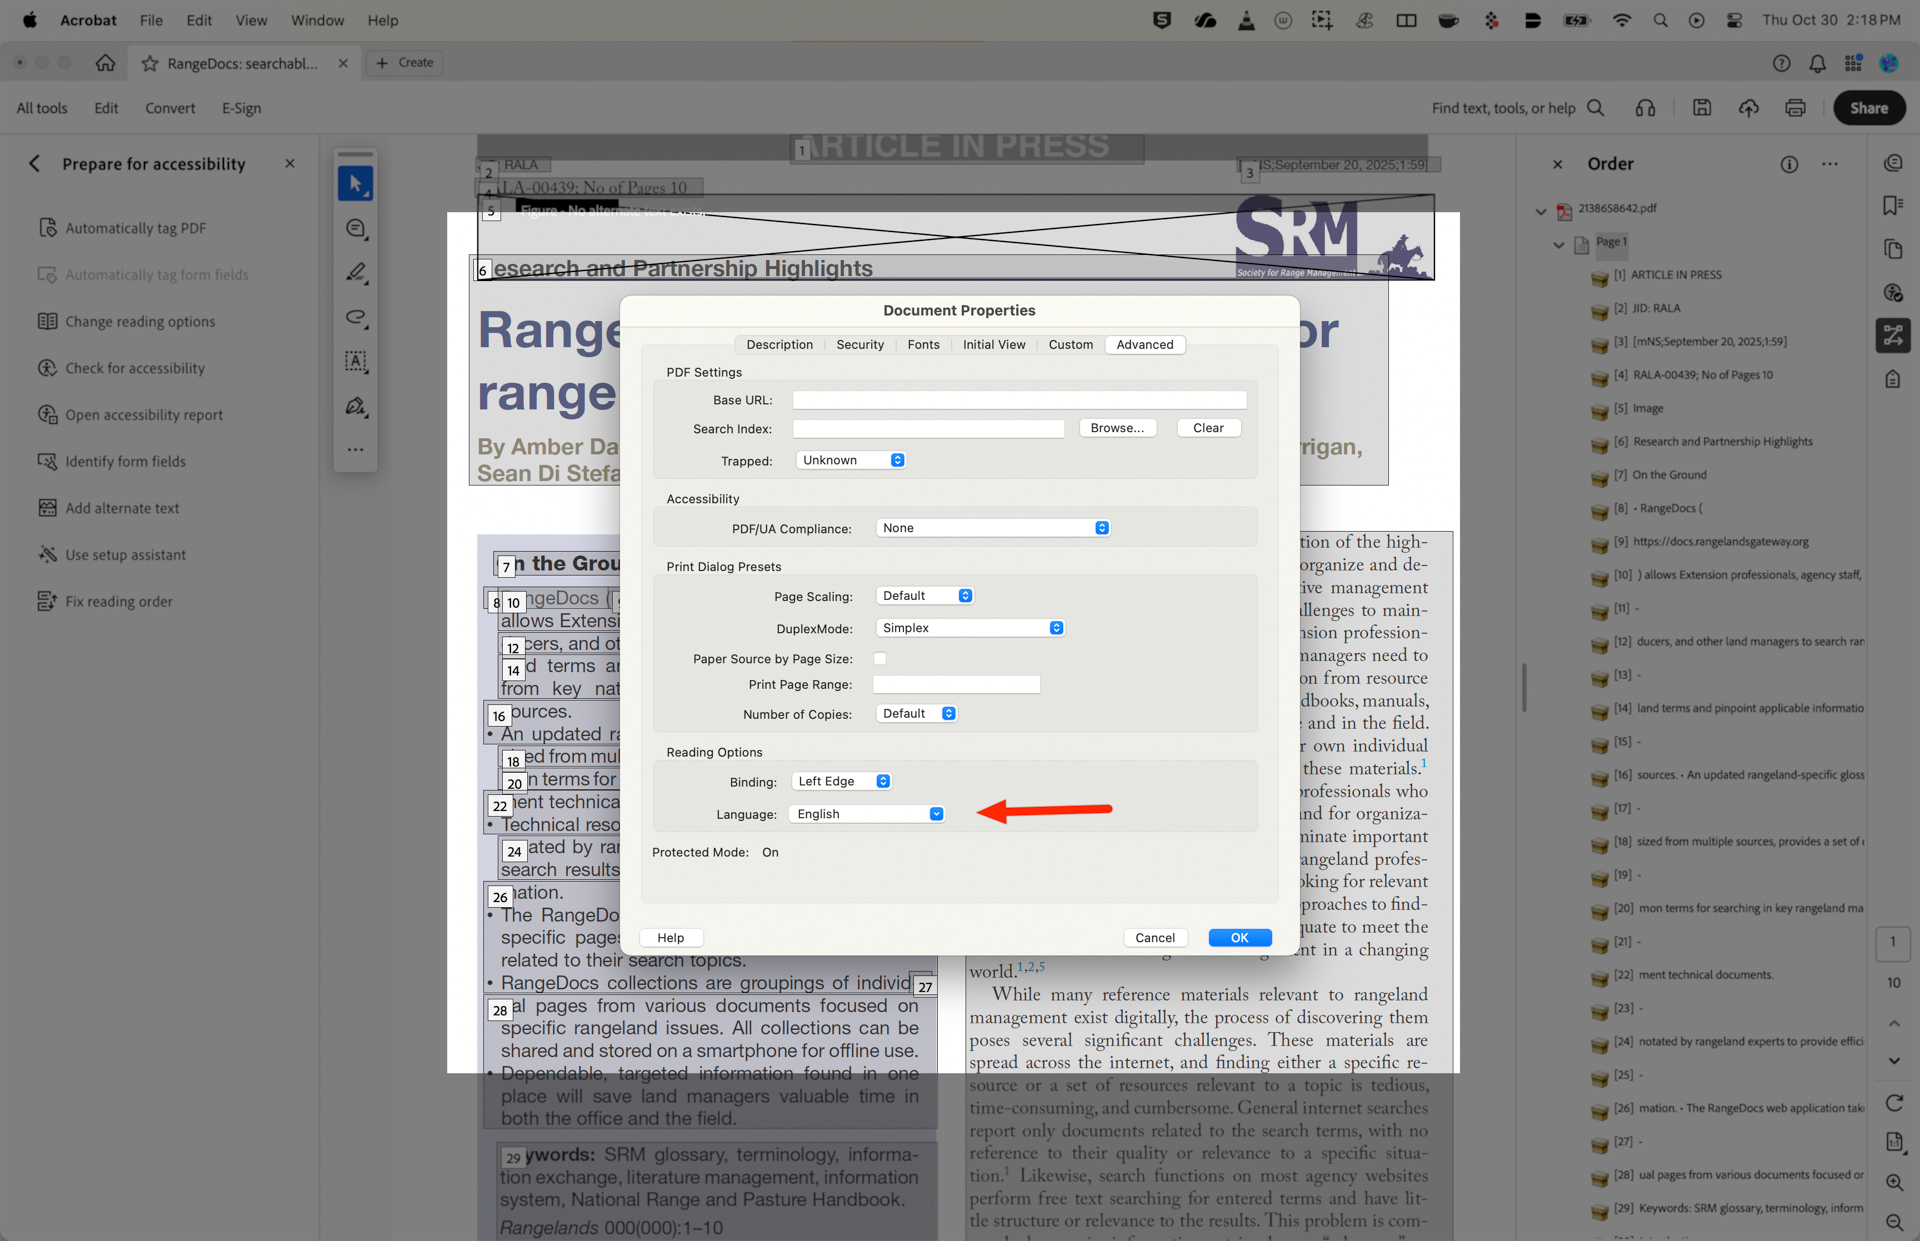Select the Highlight tool in the floating toolbar
This screenshot has width=1920, height=1241.
tap(355, 272)
